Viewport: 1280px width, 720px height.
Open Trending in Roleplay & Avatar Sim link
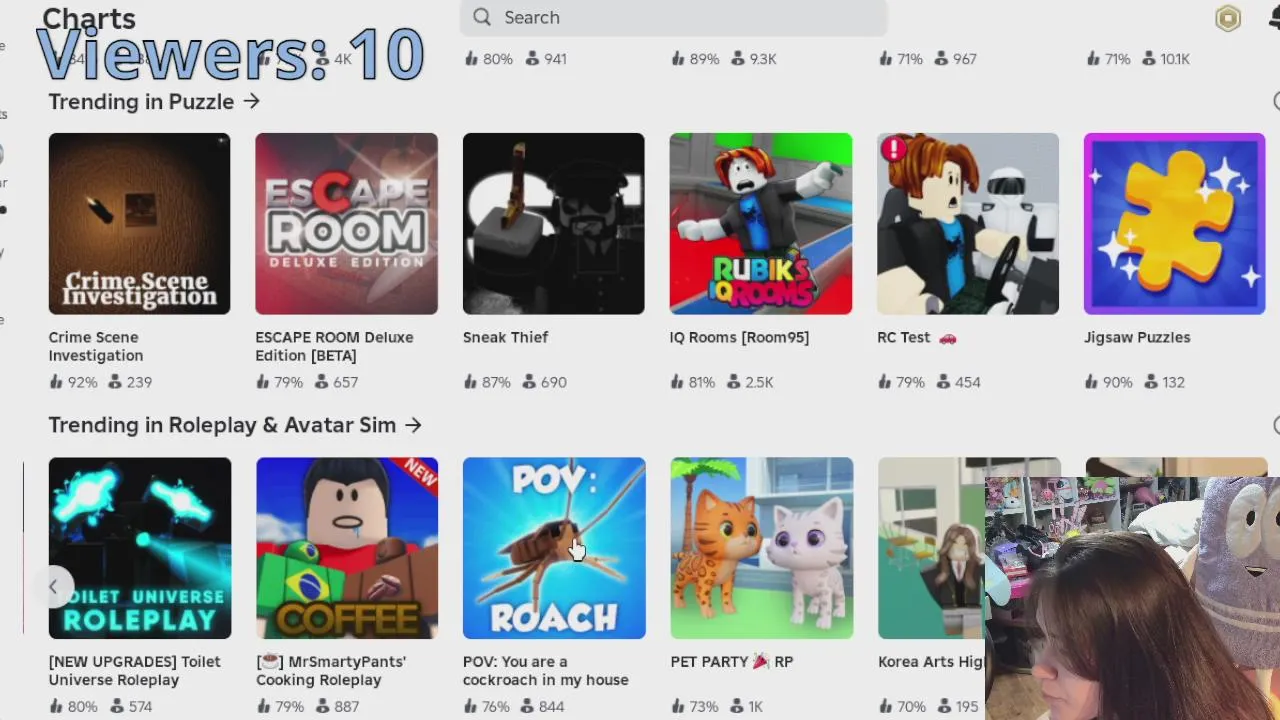pyautogui.click(x=235, y=425)
